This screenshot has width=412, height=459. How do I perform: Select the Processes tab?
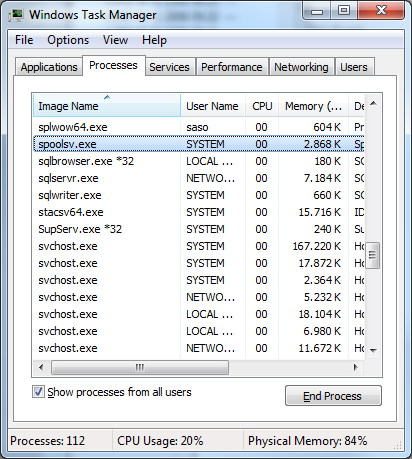[113, 65]
